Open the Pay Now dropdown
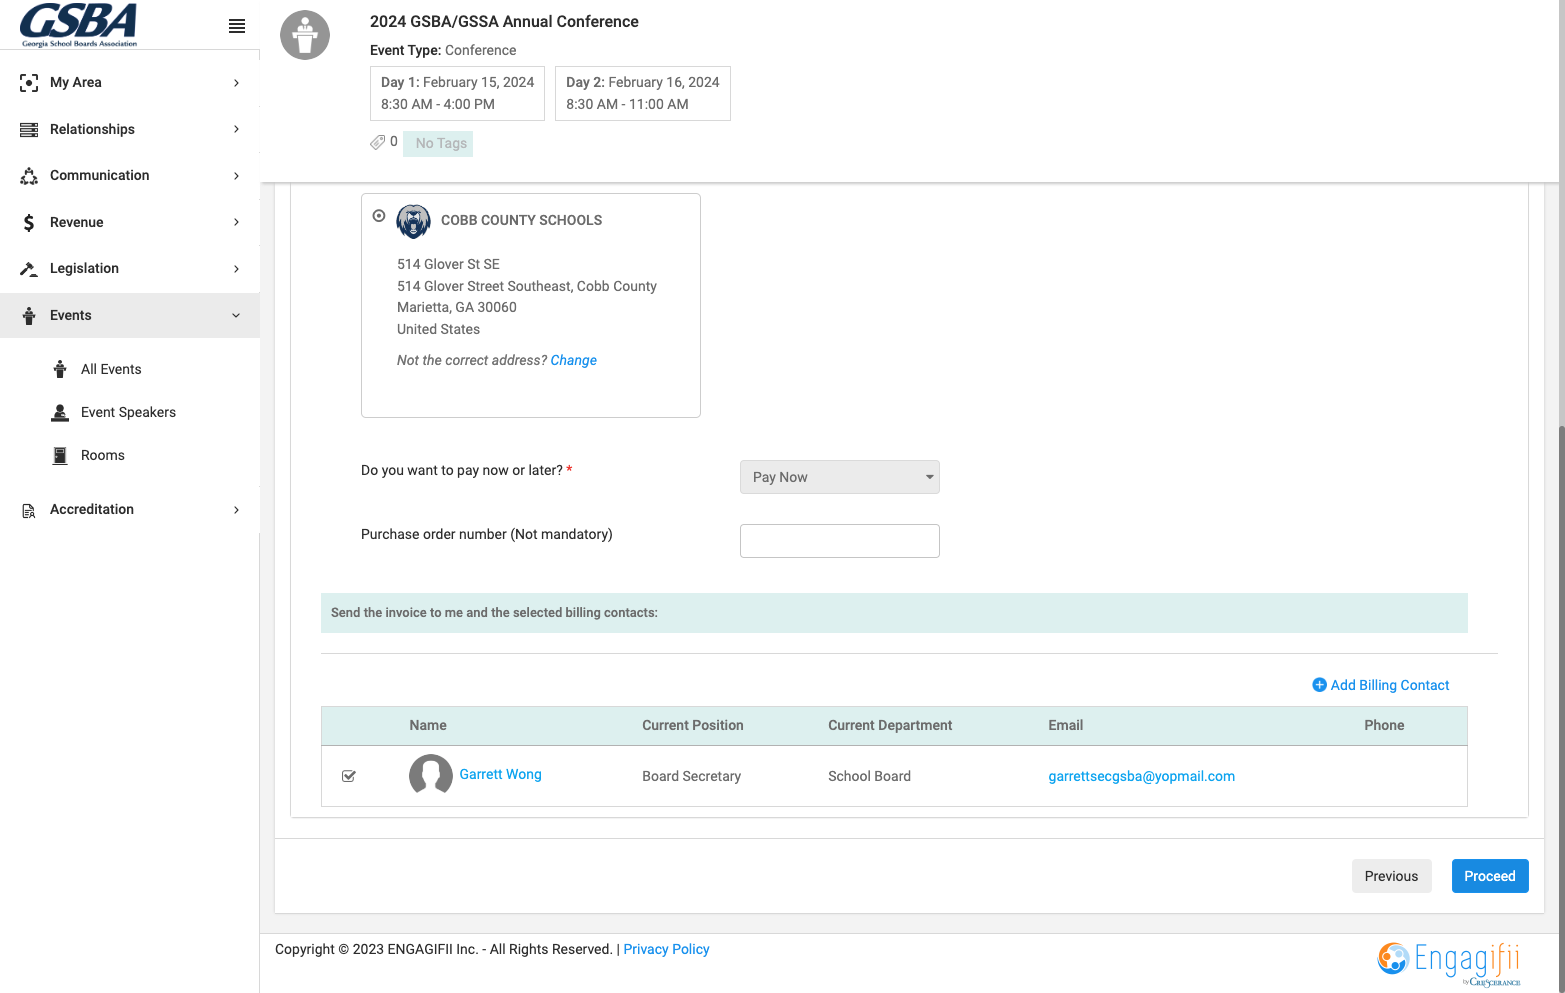The image size is (1565, 993). point(840,477)
